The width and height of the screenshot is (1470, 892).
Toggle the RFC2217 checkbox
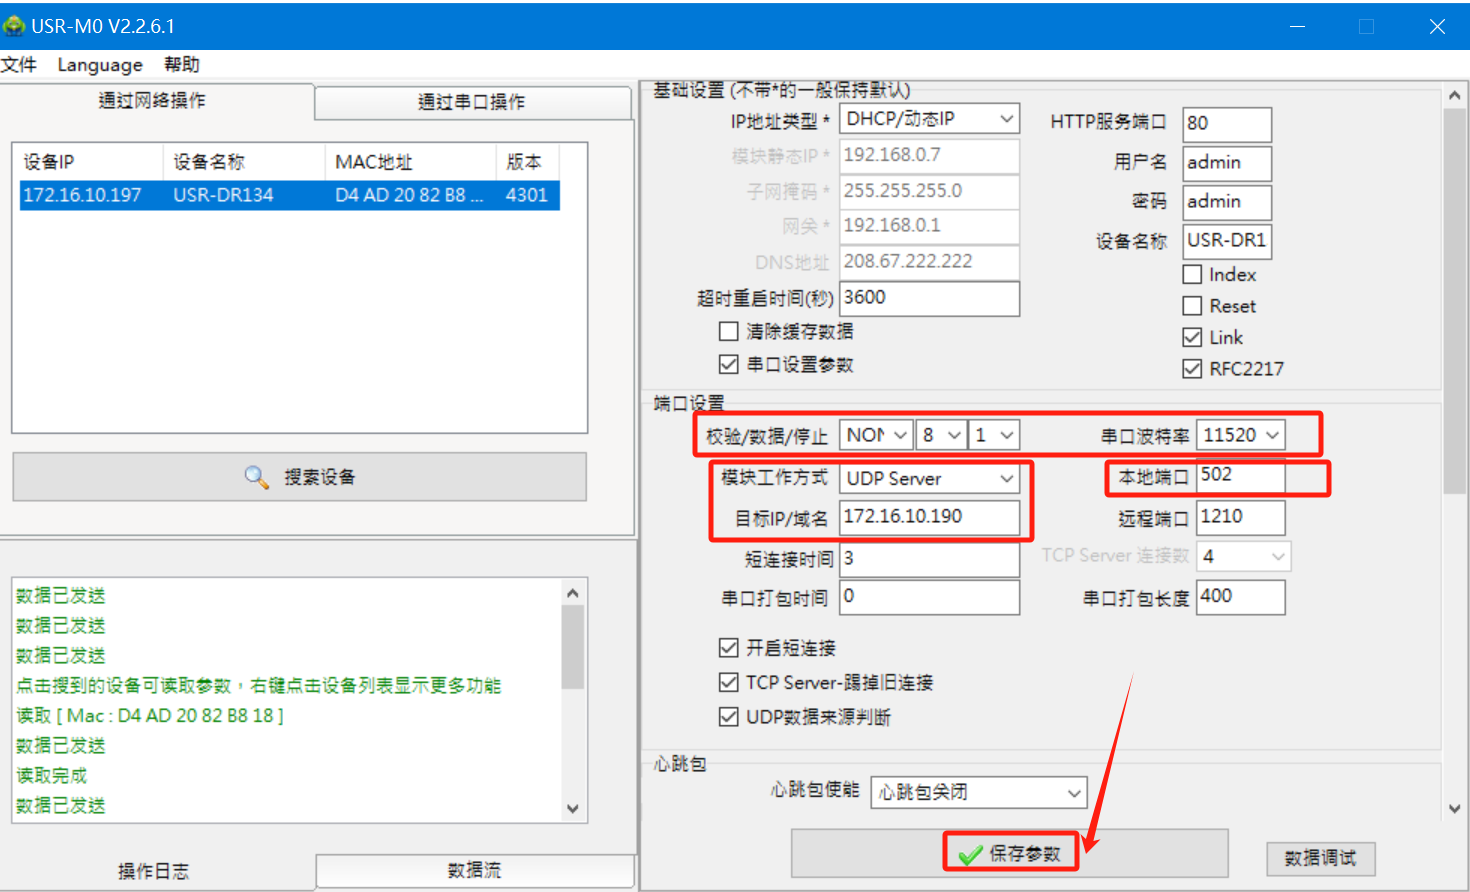(x=1192, y=368)
